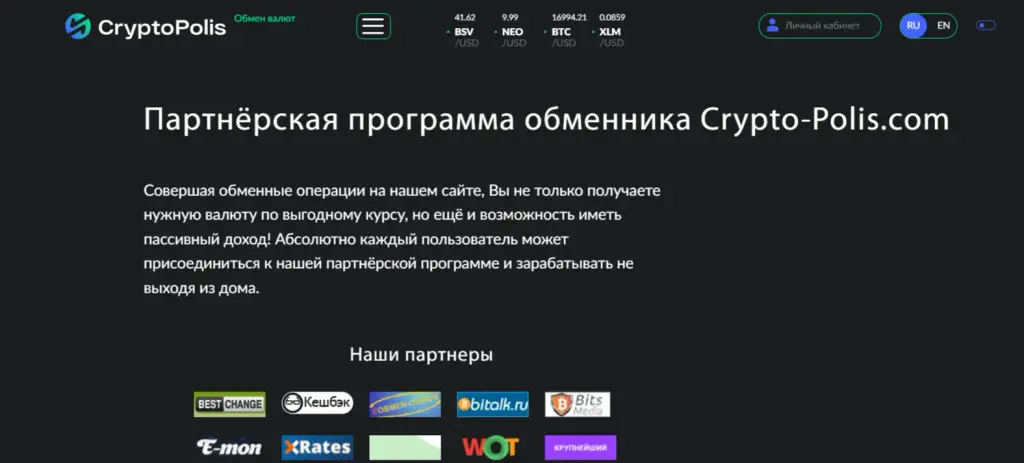Viewport: 1024px width, 463px height.
Task: Click the CryptoPolis logo icon
Action: coord(78,27)
